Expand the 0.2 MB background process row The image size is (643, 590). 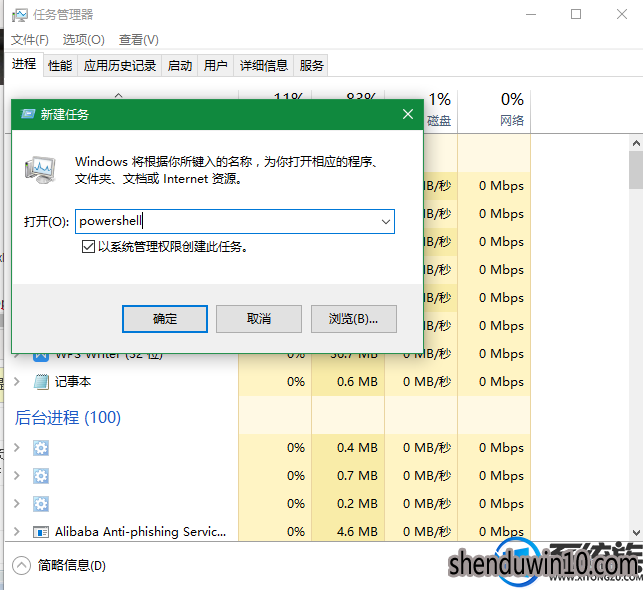[17, 503]
